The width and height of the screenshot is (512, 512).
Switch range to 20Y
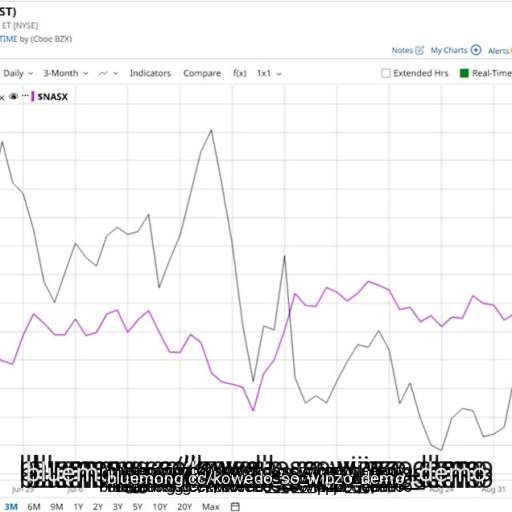[x=184, y=507]
